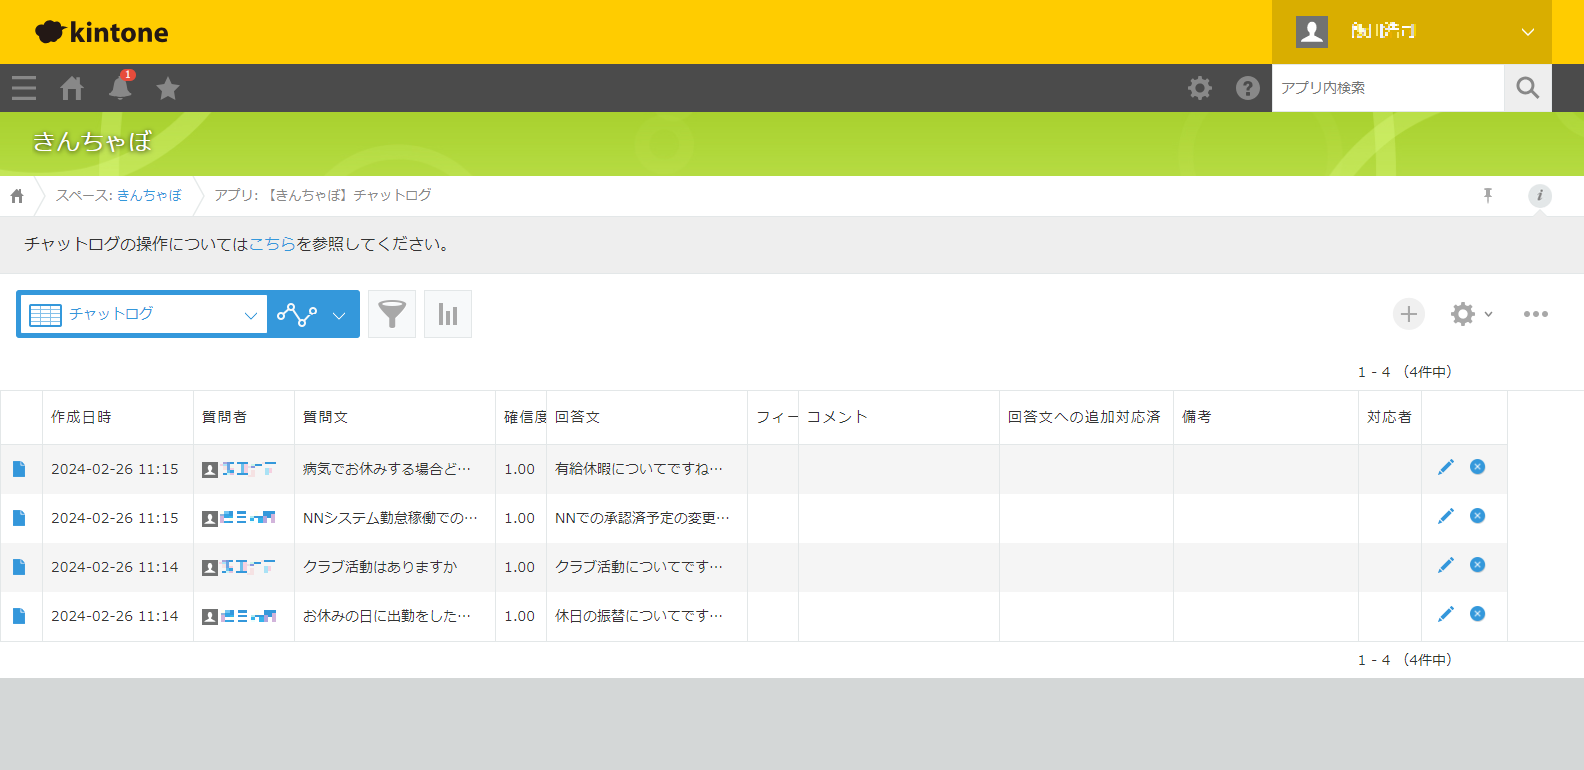Add a new record with plus icon
Screen dimensions: 1584x770
[x=1408, y=314]
